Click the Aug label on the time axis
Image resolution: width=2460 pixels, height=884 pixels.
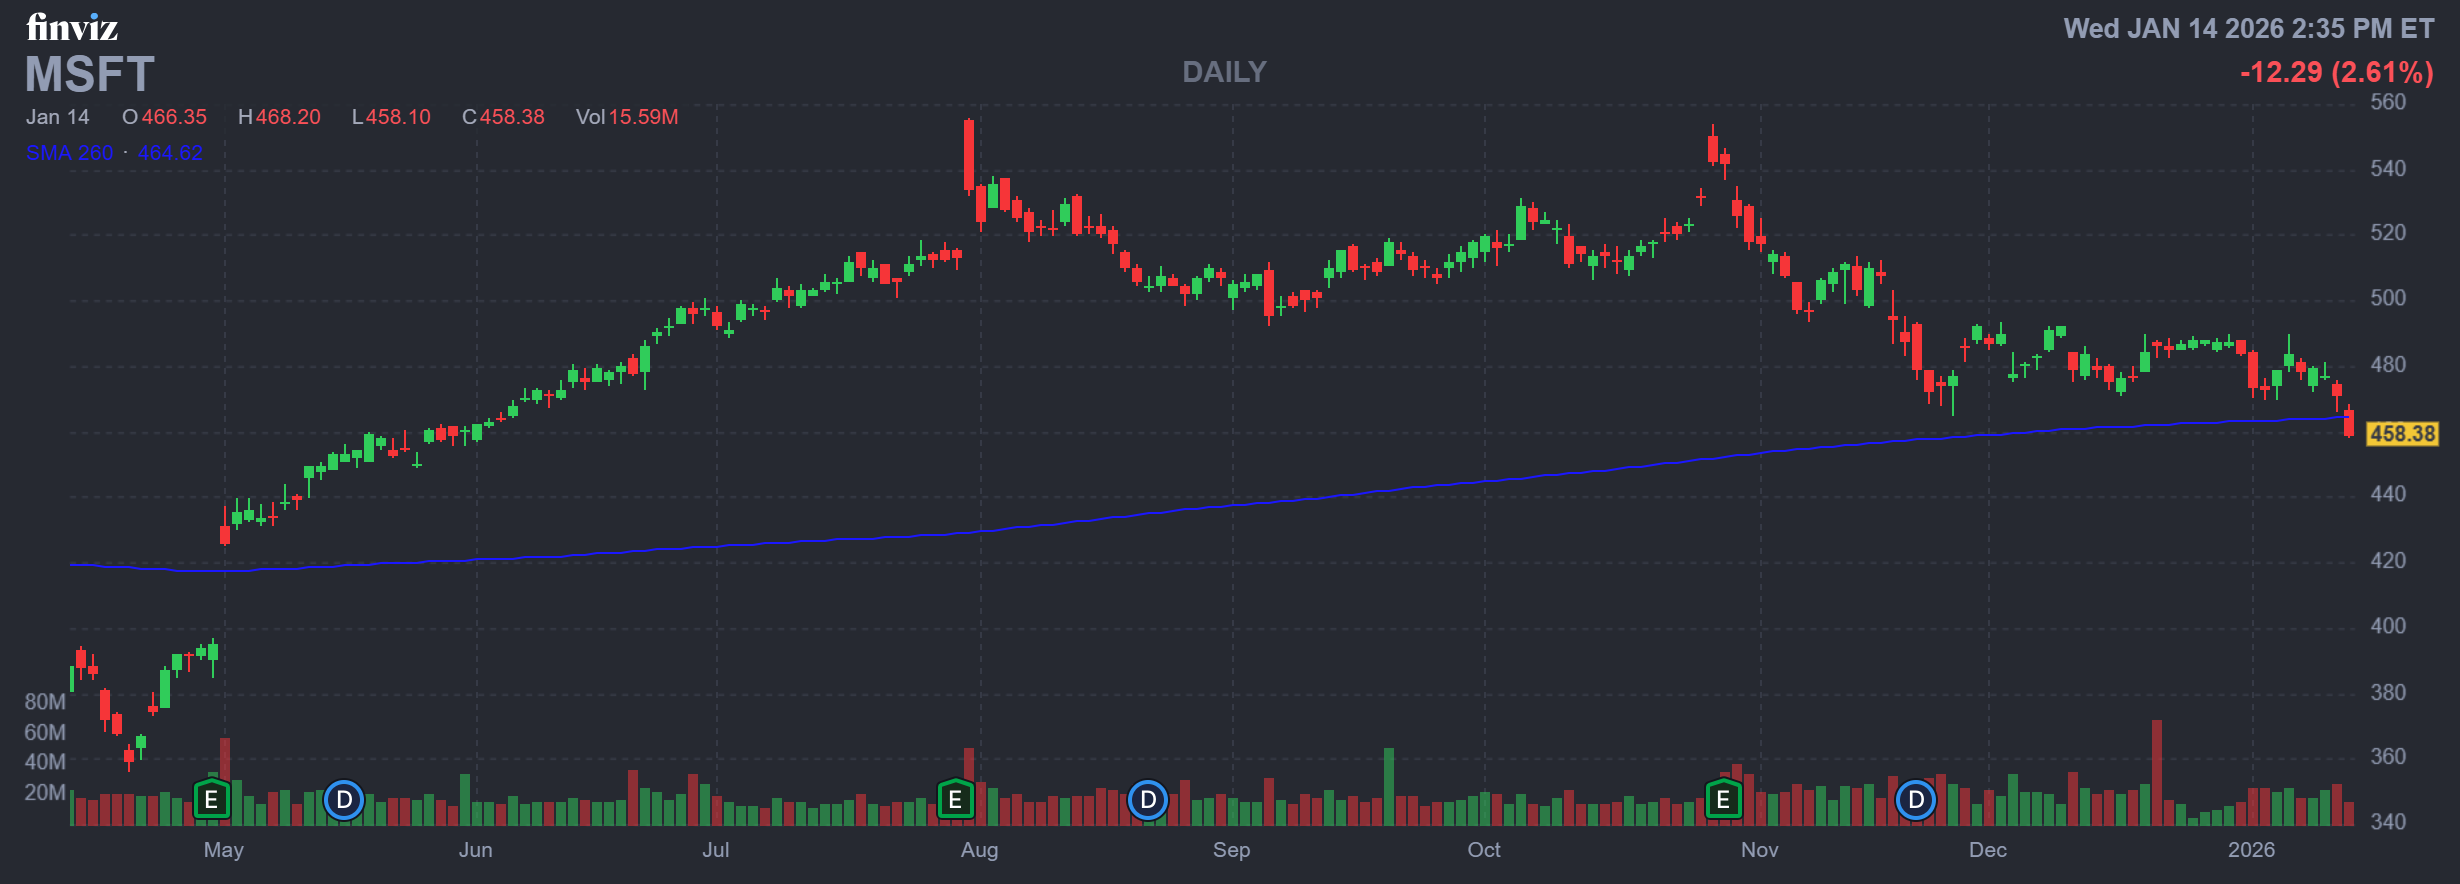pyautogui.click(x=979, y=850)
